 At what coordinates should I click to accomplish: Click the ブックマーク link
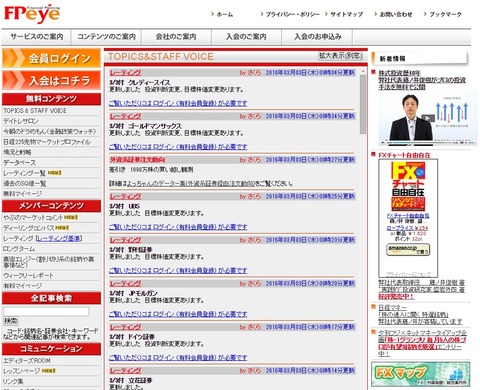click(x=445, y=14)
